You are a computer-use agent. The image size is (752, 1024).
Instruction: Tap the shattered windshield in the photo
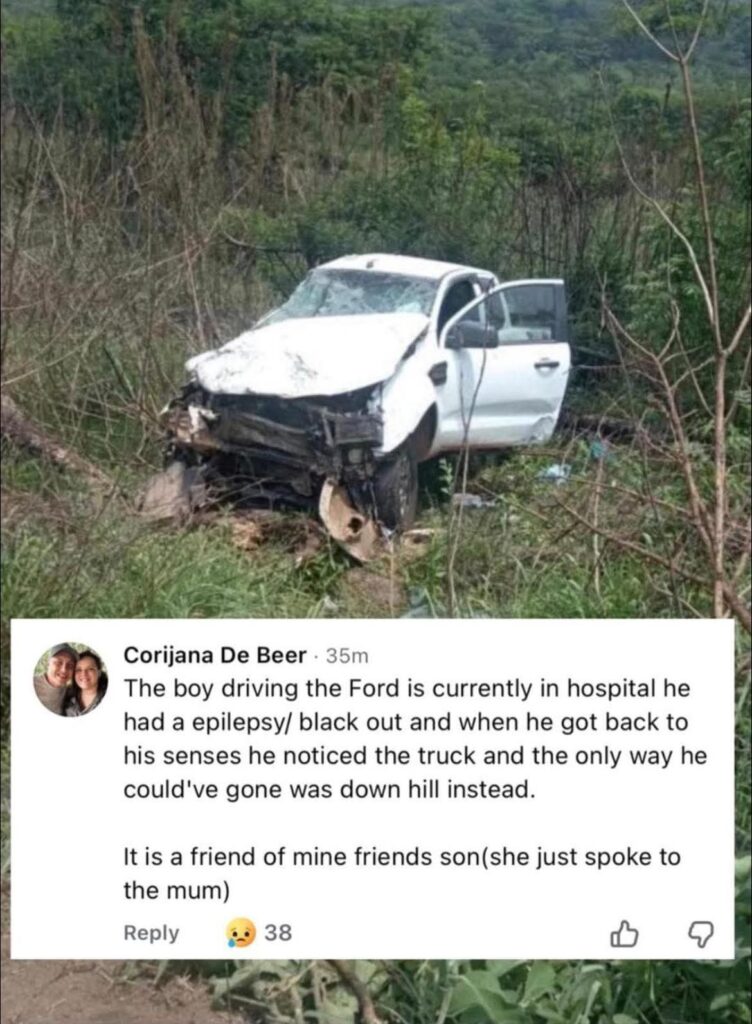point(358,293)
